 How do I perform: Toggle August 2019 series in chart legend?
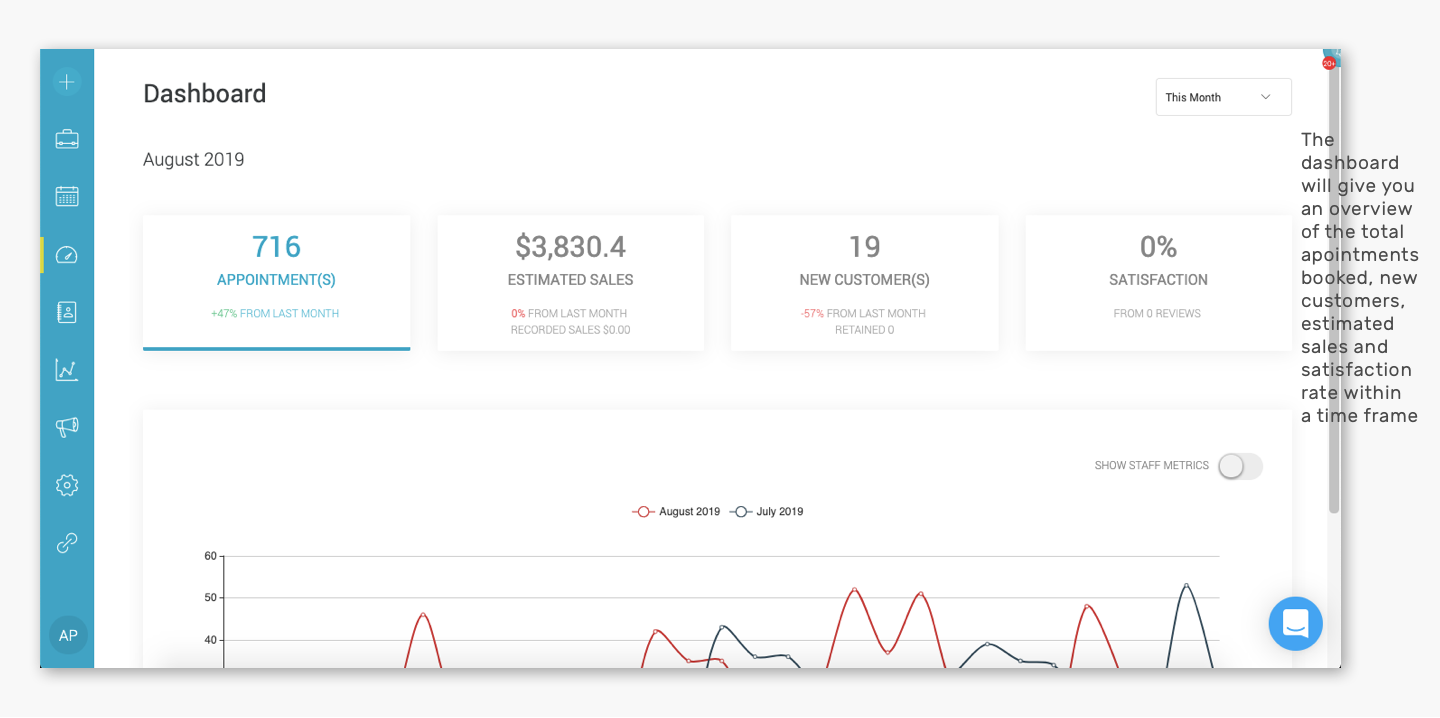click(x=676, y=512)
